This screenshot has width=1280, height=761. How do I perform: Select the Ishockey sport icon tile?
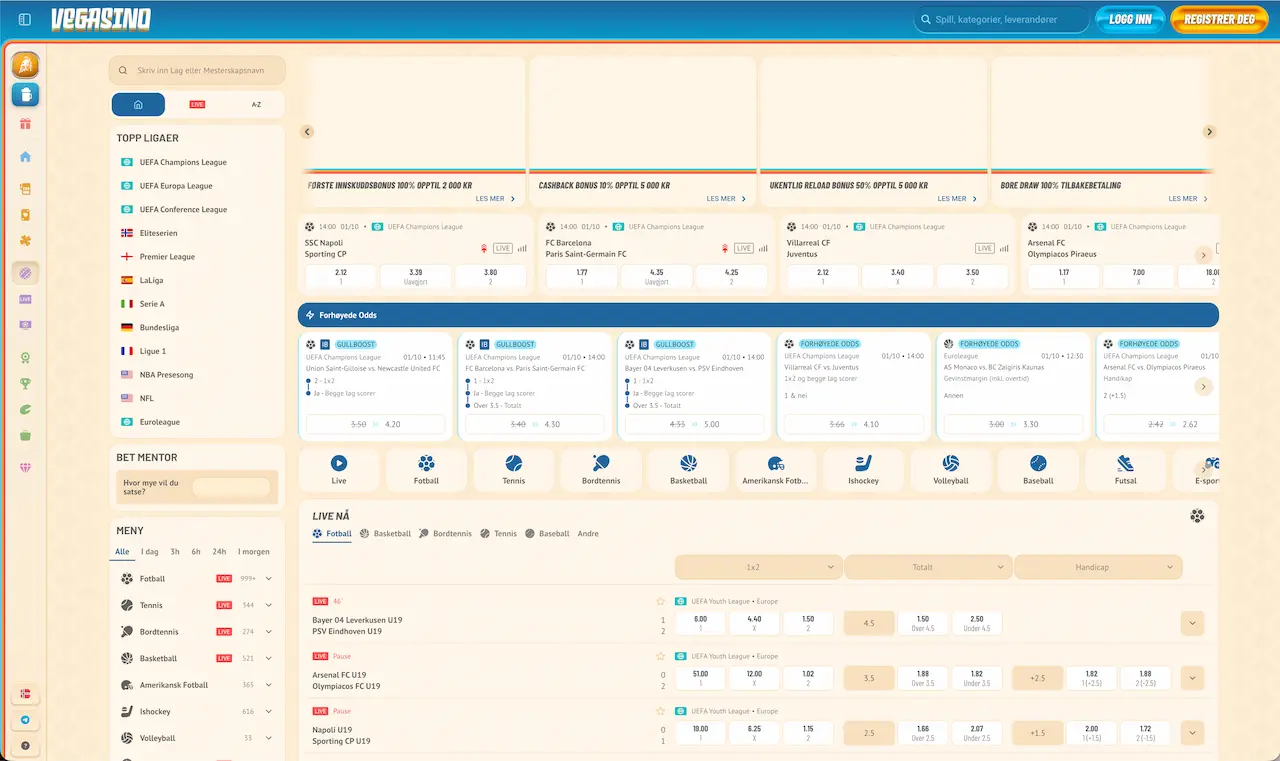tap(863, 469)
